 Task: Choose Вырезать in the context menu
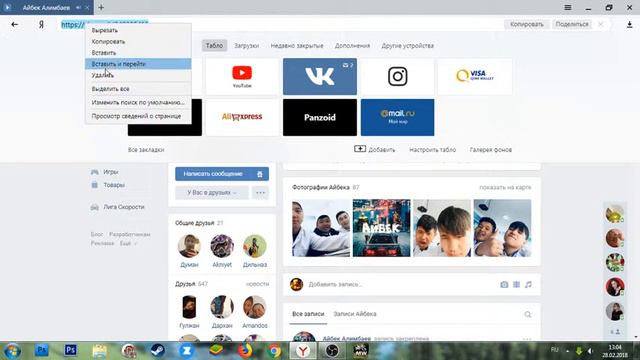pyautogui.click(x=138, y=30)
